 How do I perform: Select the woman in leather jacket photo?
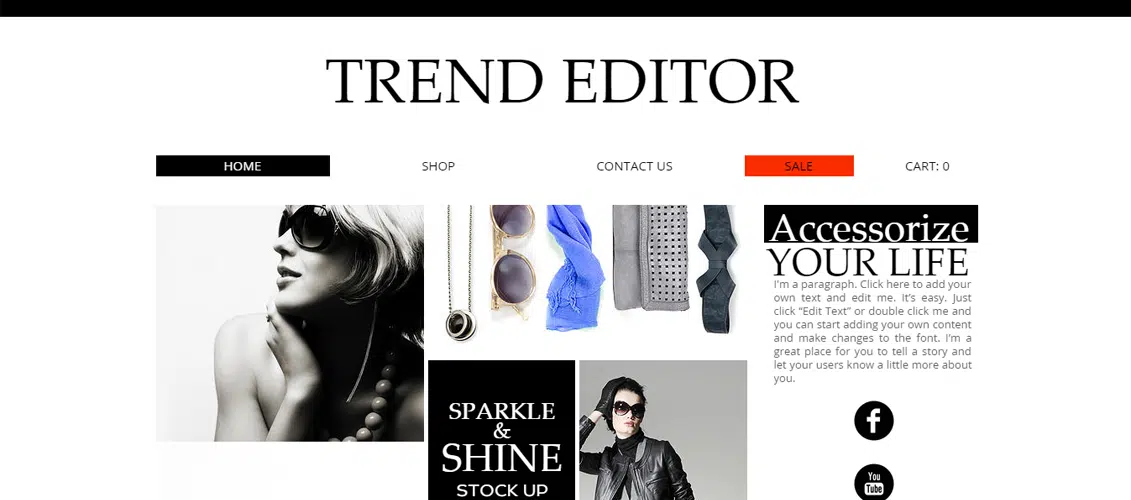click(663, 430)
